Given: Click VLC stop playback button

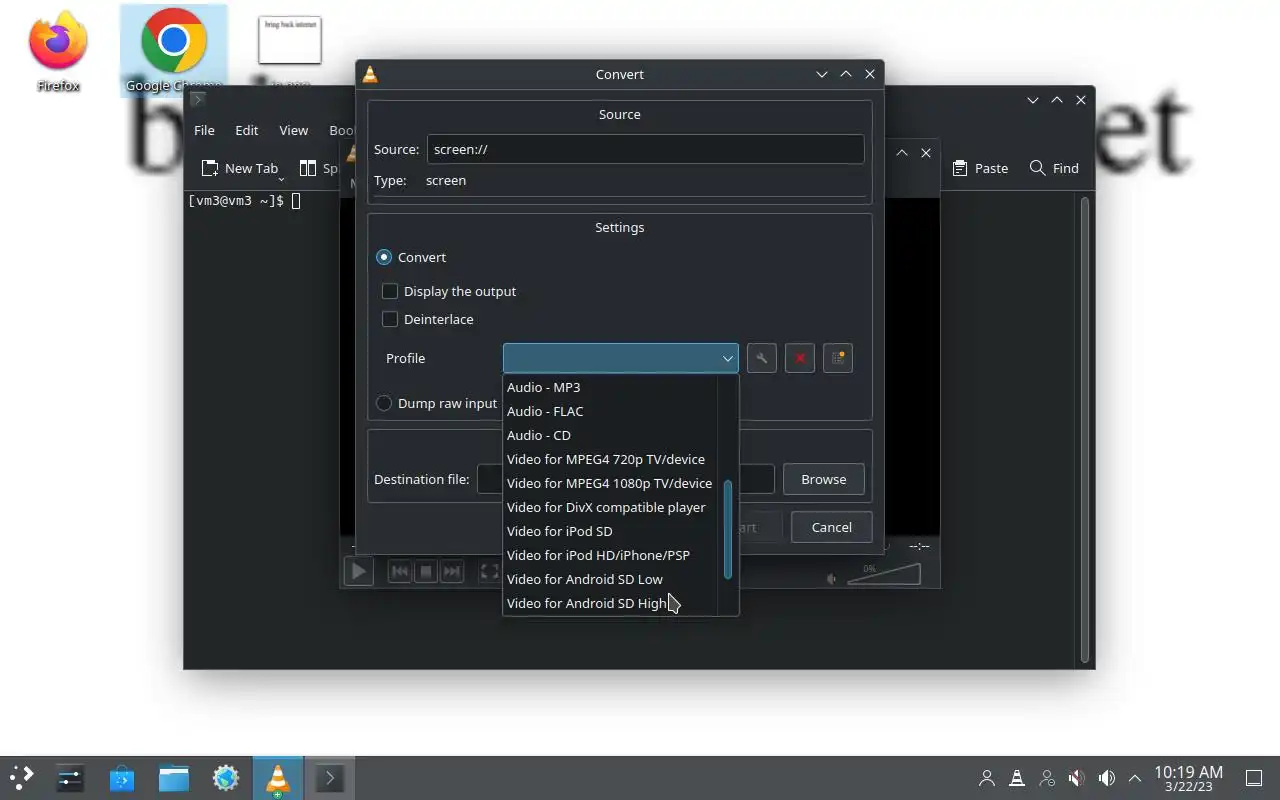Looking at the screenshot, I should coord(425,571).
